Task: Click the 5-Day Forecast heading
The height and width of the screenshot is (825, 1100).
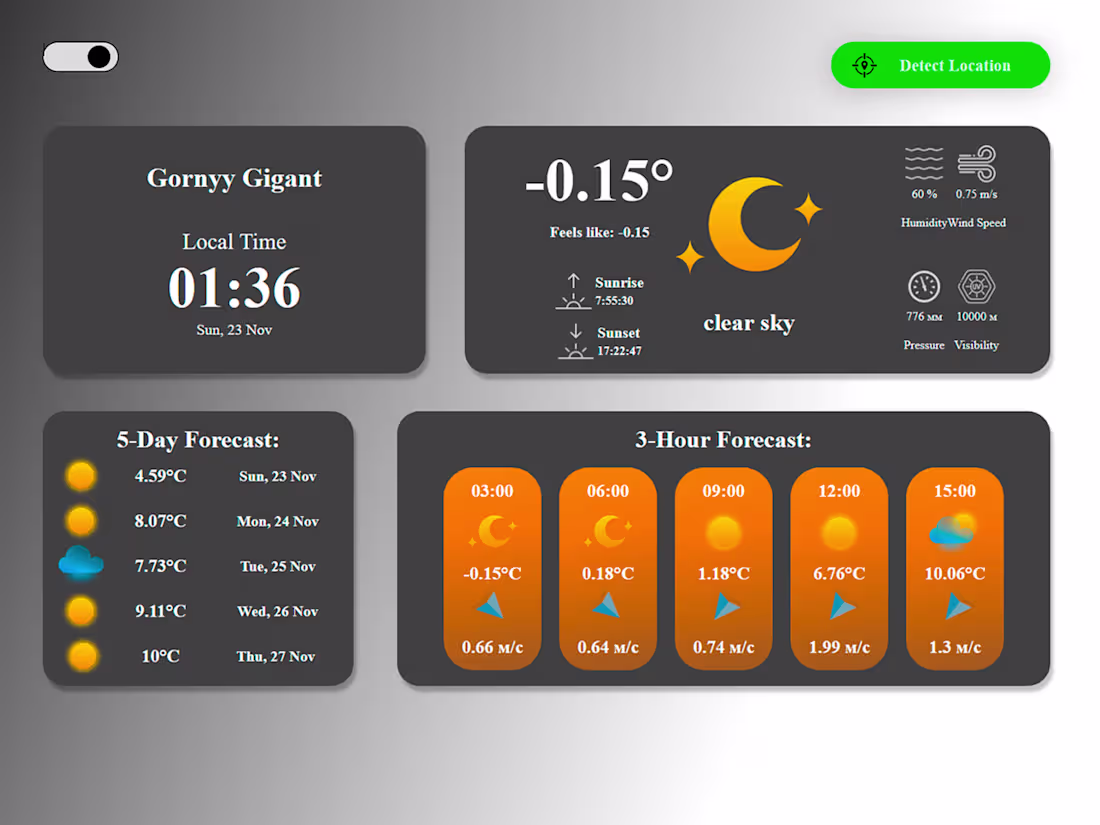Action: 198,440
